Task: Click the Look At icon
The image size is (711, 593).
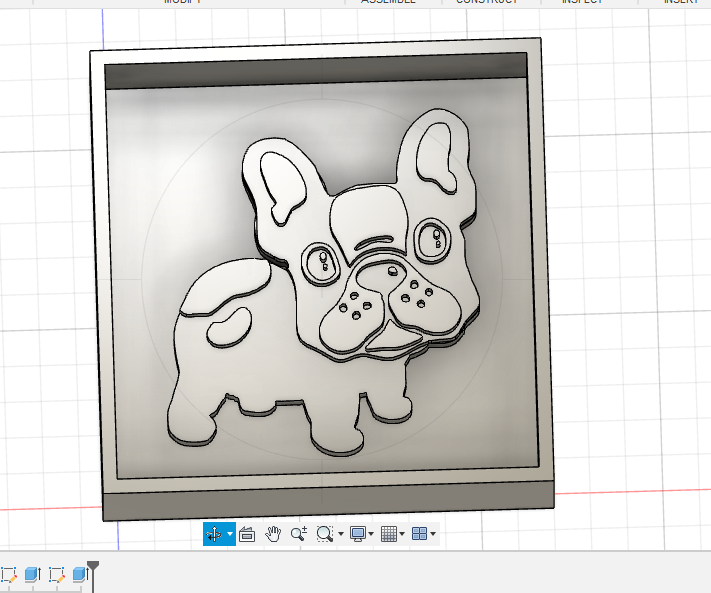Action: click(x=248, y=534)
